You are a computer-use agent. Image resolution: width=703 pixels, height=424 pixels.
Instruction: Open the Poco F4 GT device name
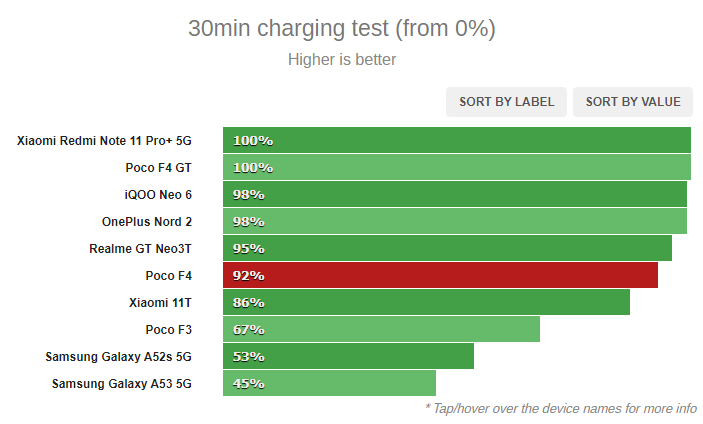point(158,168)
